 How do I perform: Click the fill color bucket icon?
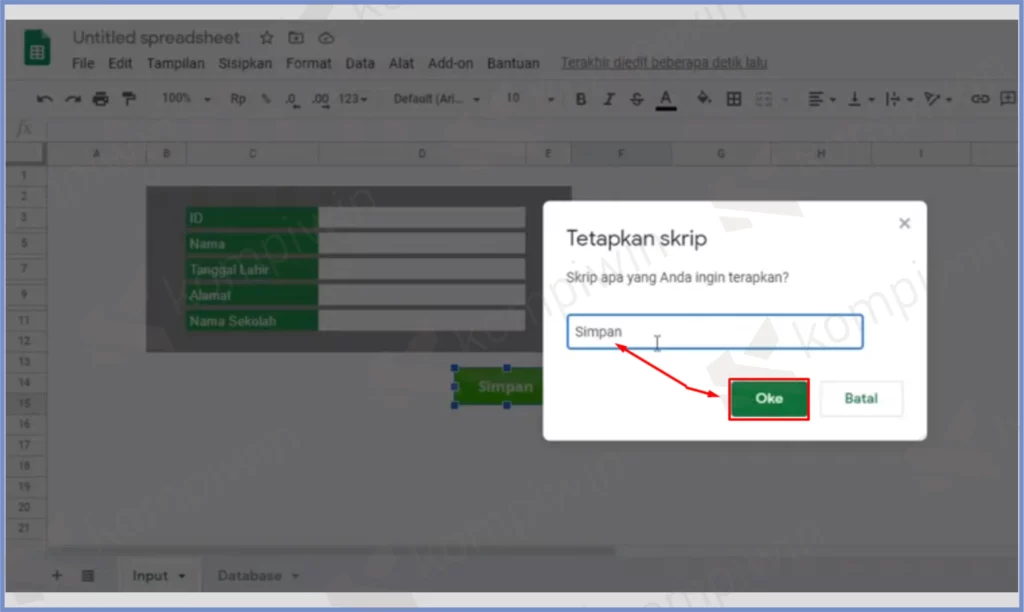click(x=704, y=99)
